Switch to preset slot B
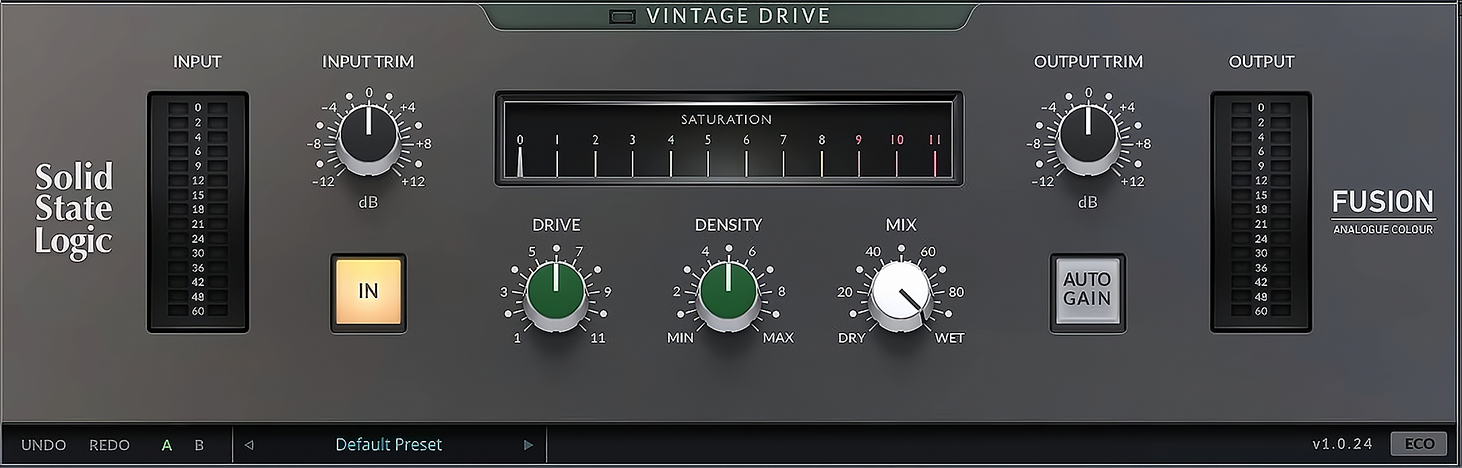The image size is (1462, 468). [x=199, y=445]
